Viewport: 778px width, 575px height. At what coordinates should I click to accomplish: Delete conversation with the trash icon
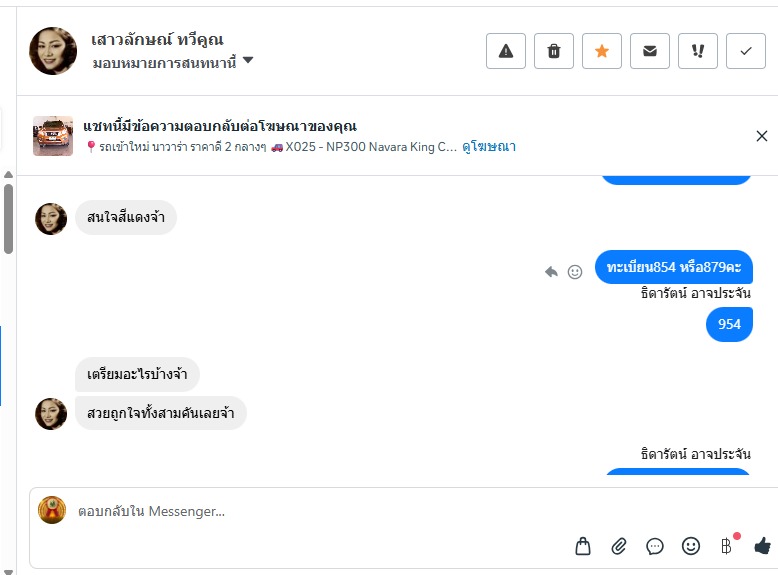pyautogui.click(x=554, y=51)
